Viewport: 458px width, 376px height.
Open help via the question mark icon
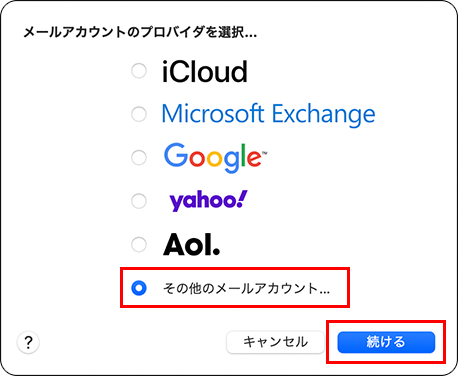28,342
